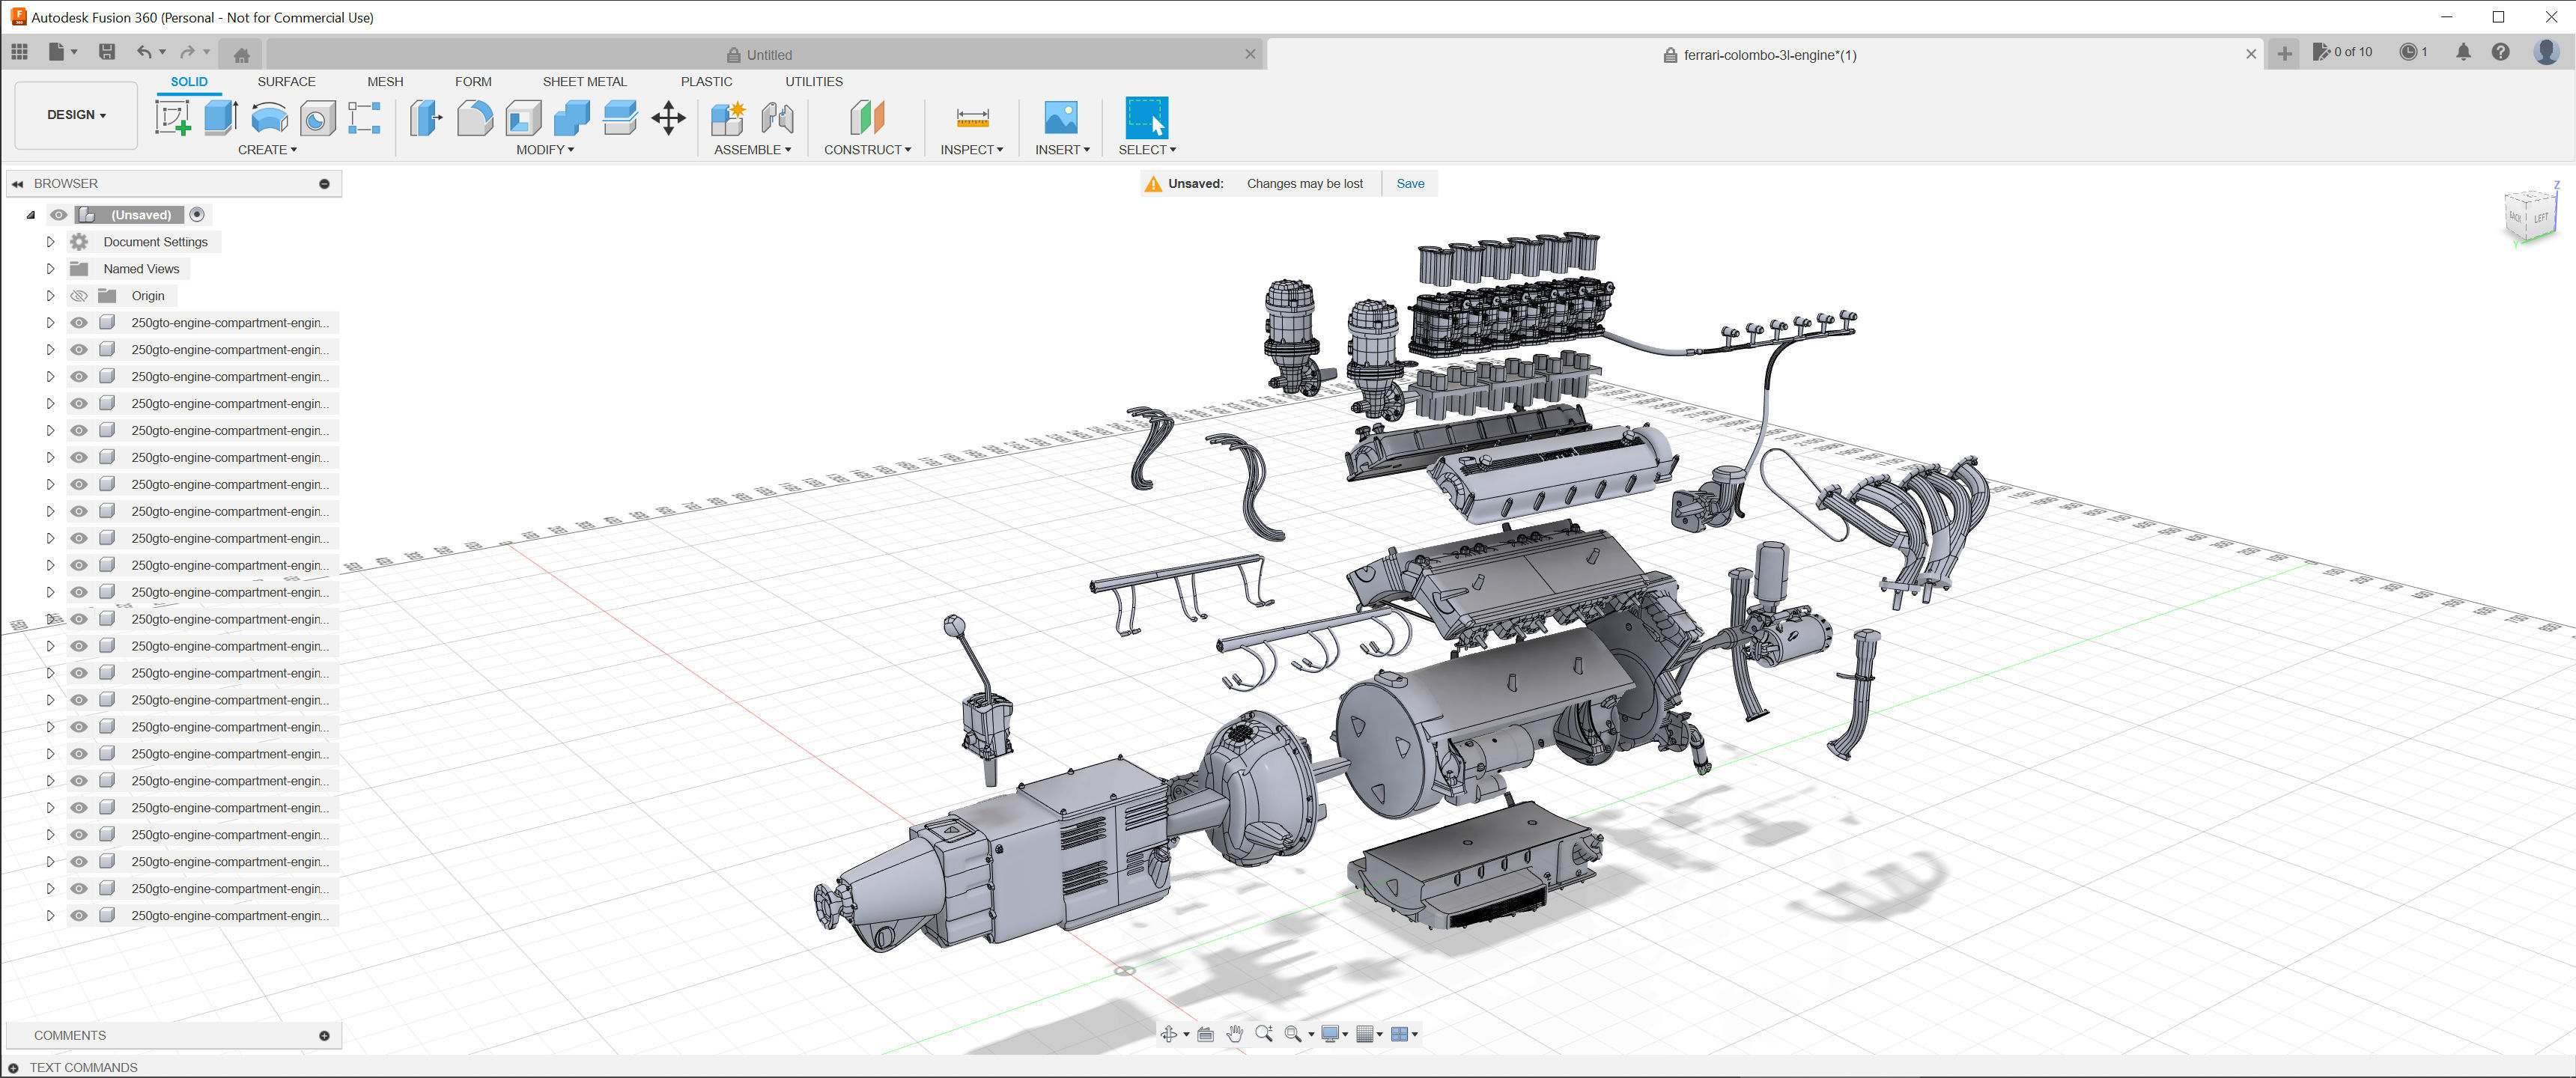
Task: Click the Insert image icon
Action: tap(1060, 118)
